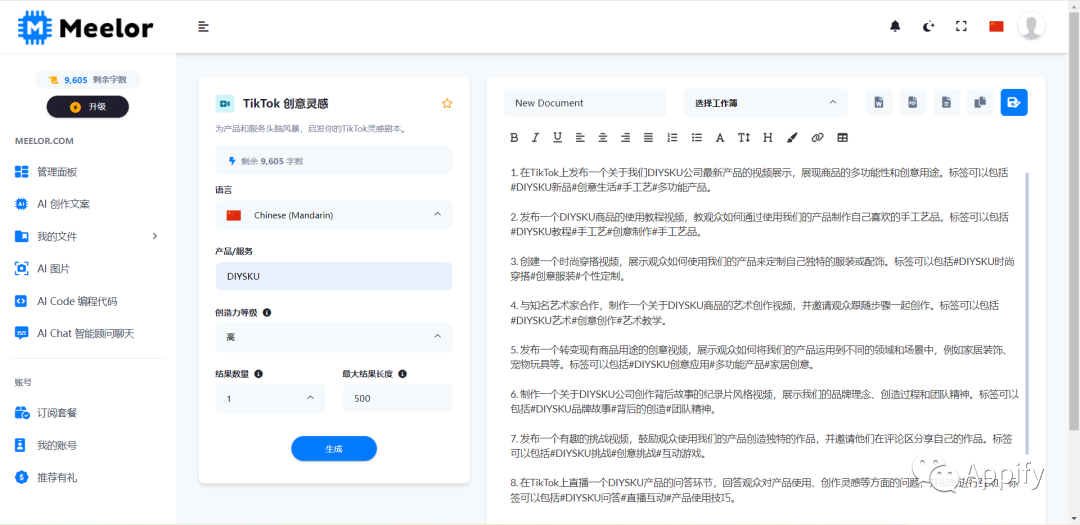Click idea 6 text about 纪录片风格视频

pyautogui.click(x=765, y=402)
